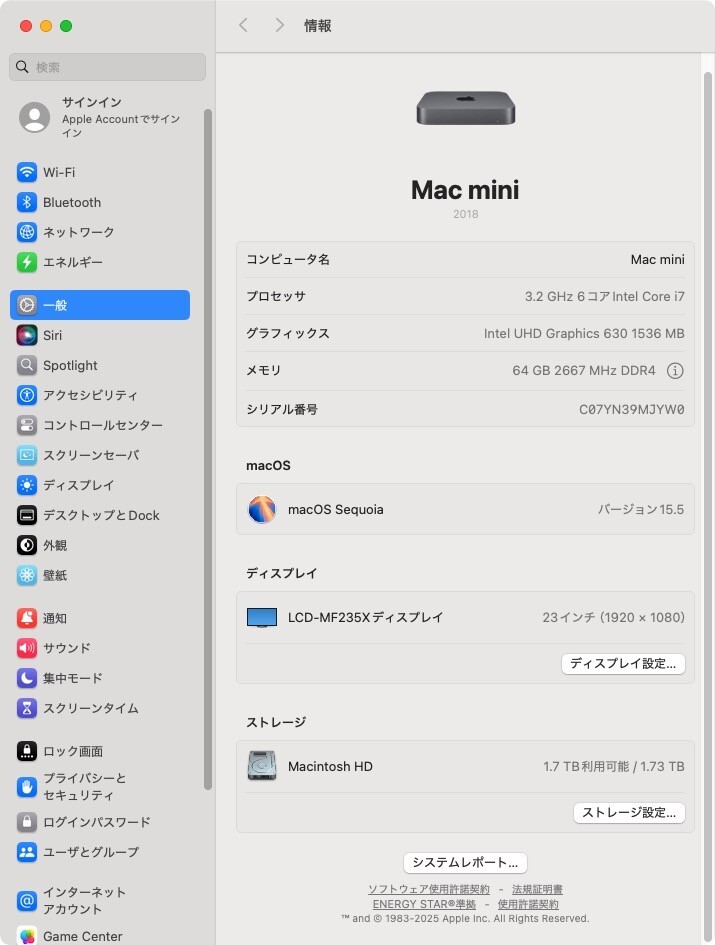Screen dimensions: 715x945
Task: Open Bluetooth settings icon
Action: tap(27, 202)
